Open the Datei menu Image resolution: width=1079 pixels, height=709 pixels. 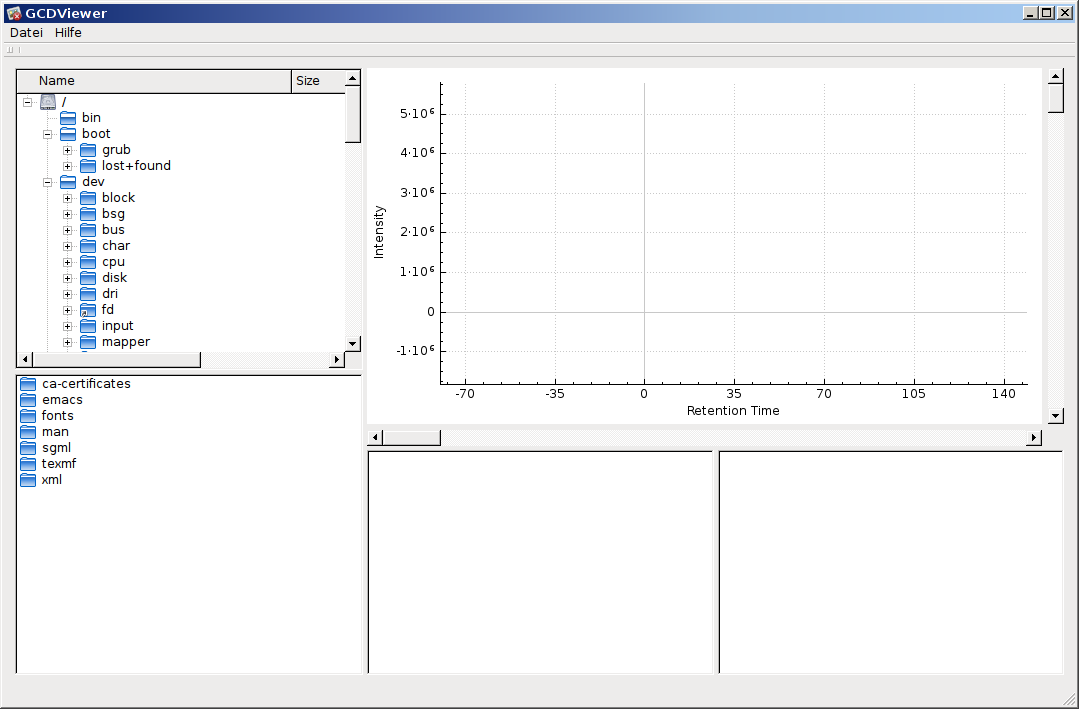[25, 32]
